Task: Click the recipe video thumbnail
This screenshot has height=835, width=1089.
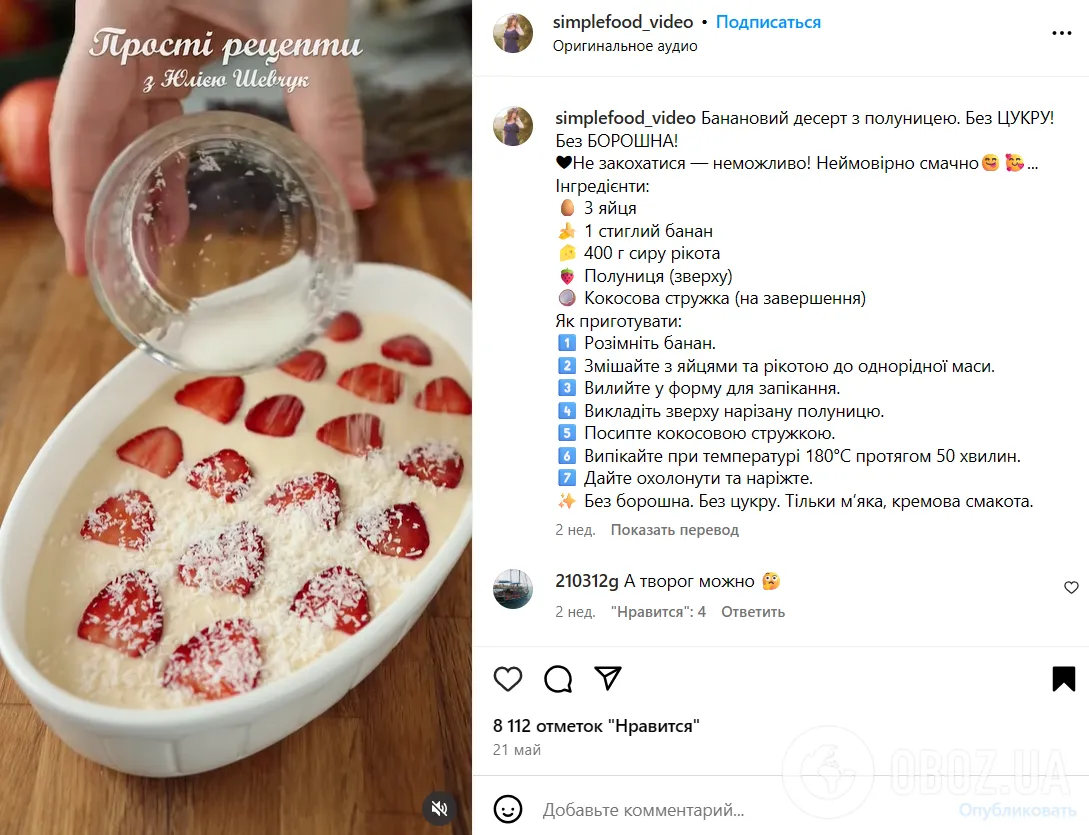Action: point(236,418)
